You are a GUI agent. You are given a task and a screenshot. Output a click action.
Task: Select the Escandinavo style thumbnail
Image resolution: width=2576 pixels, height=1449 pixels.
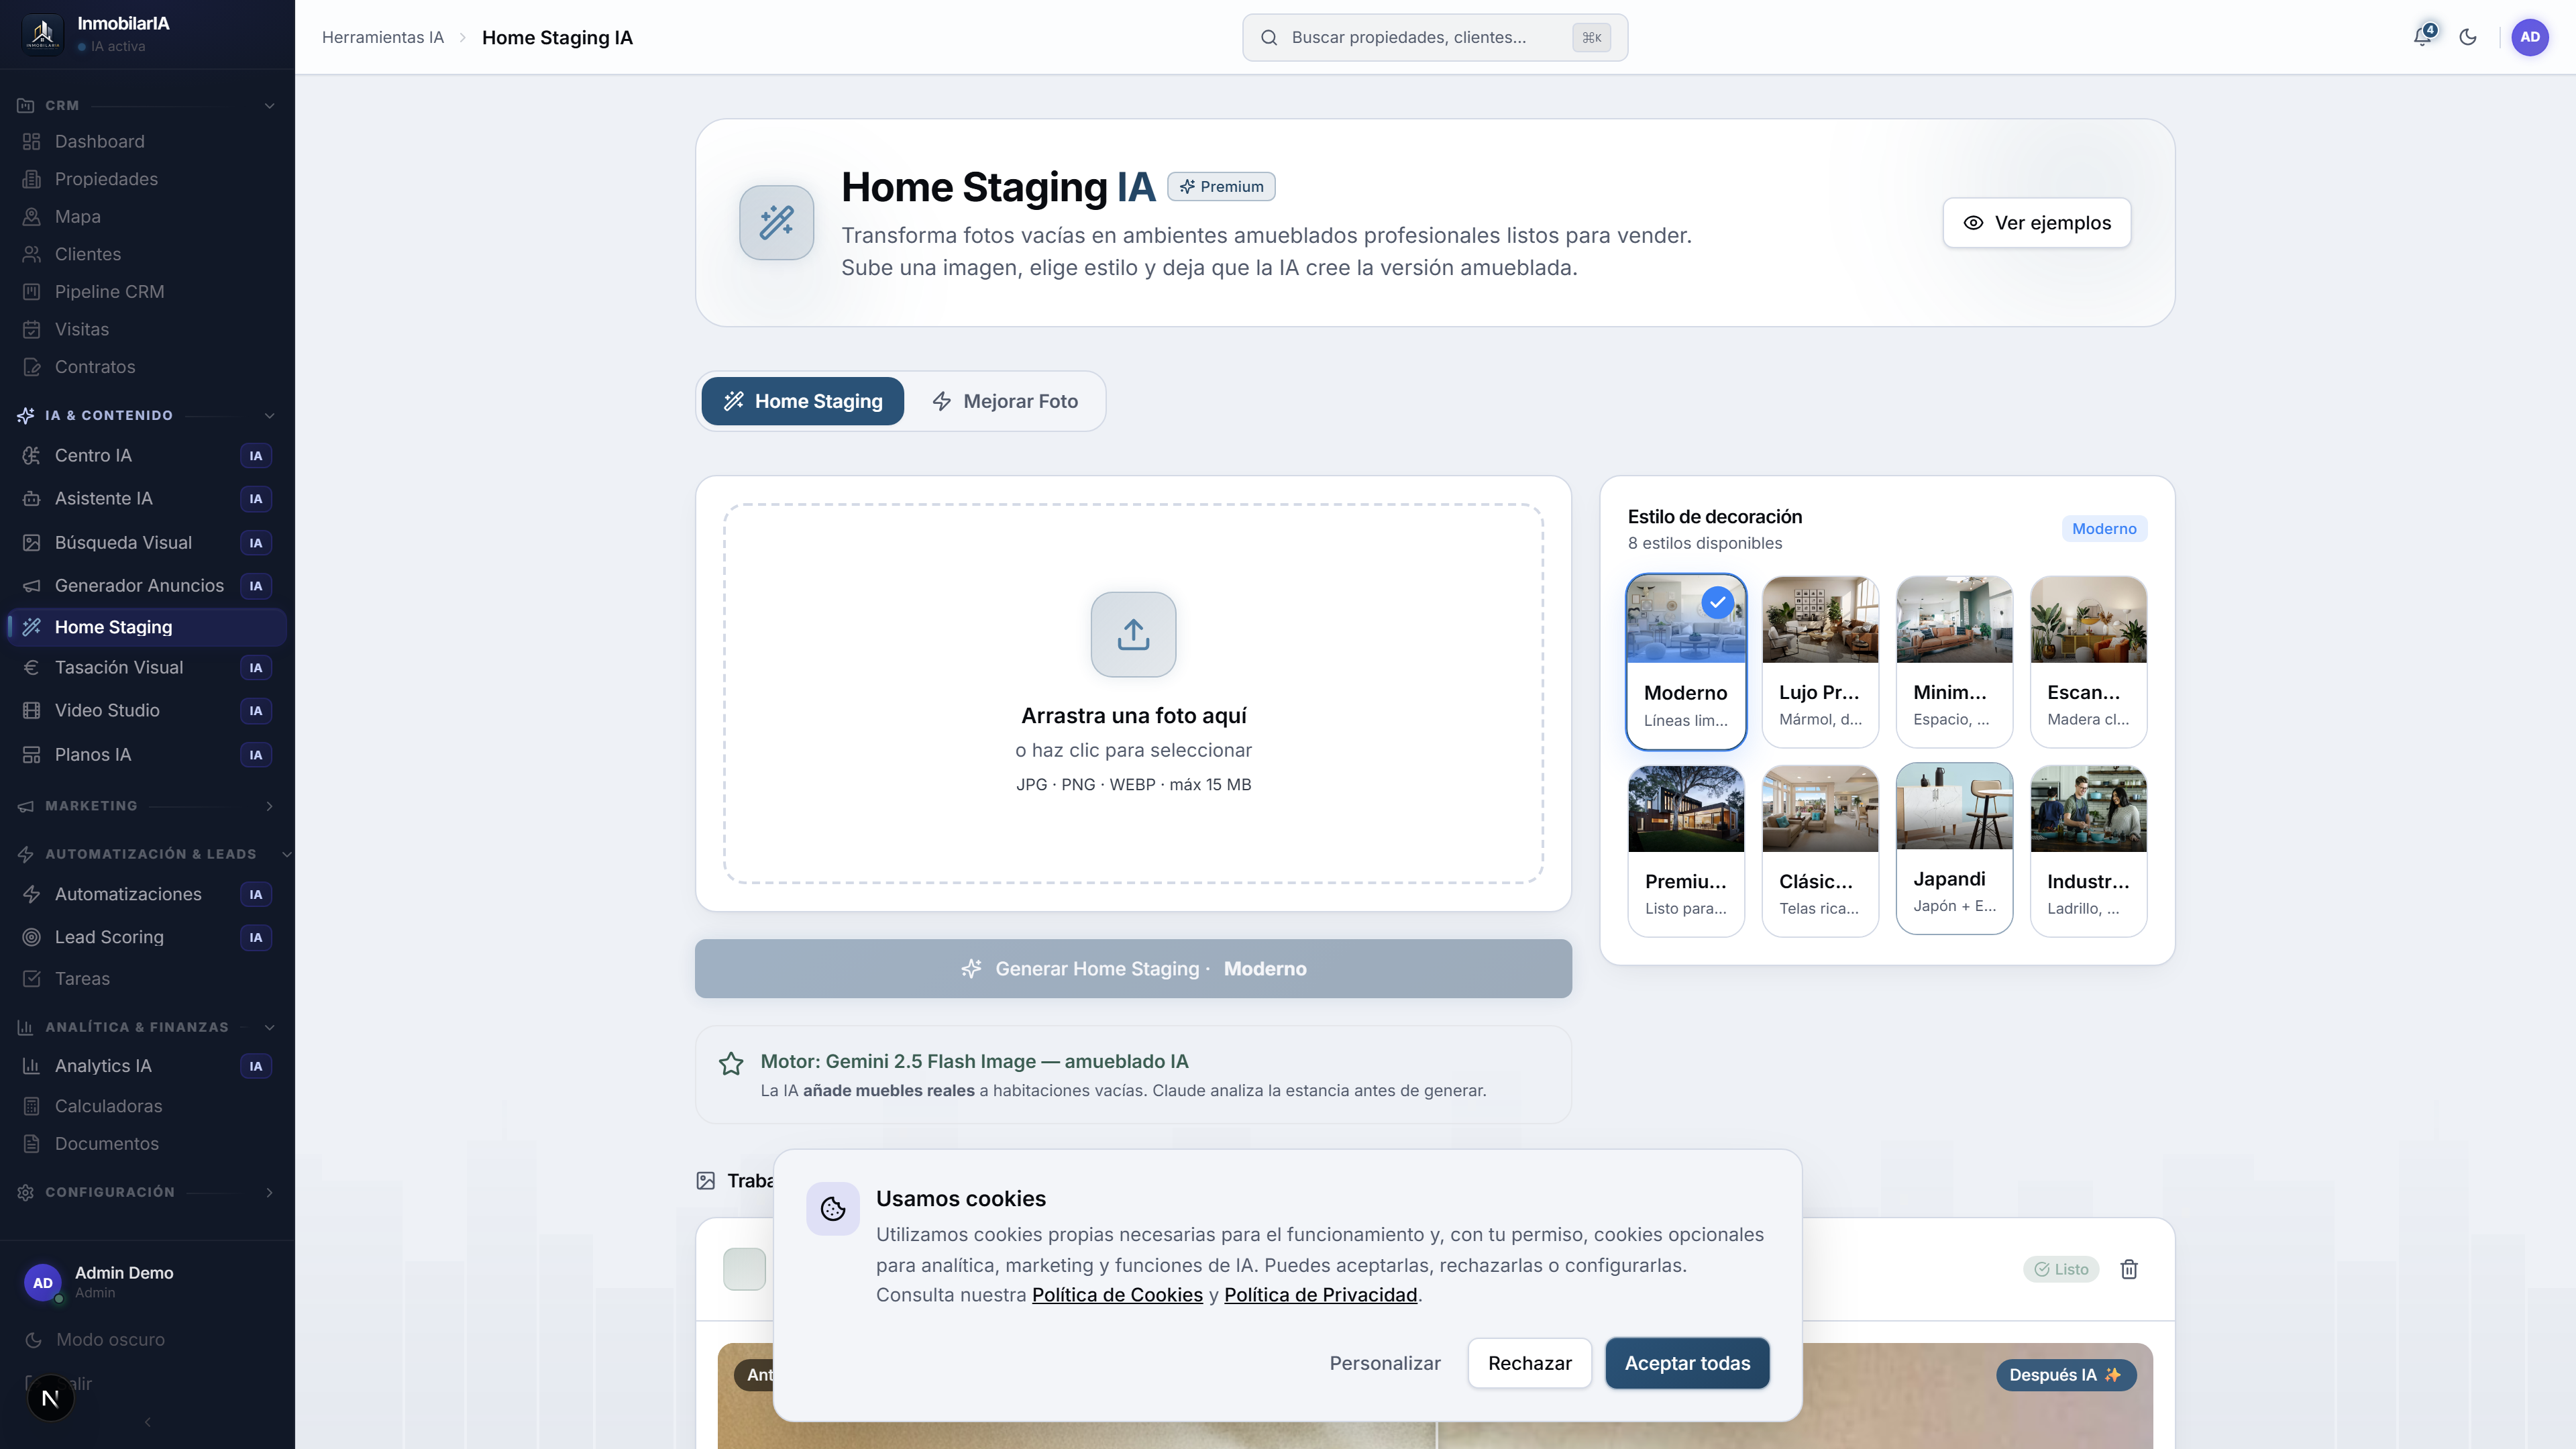tap(2088, 619)
